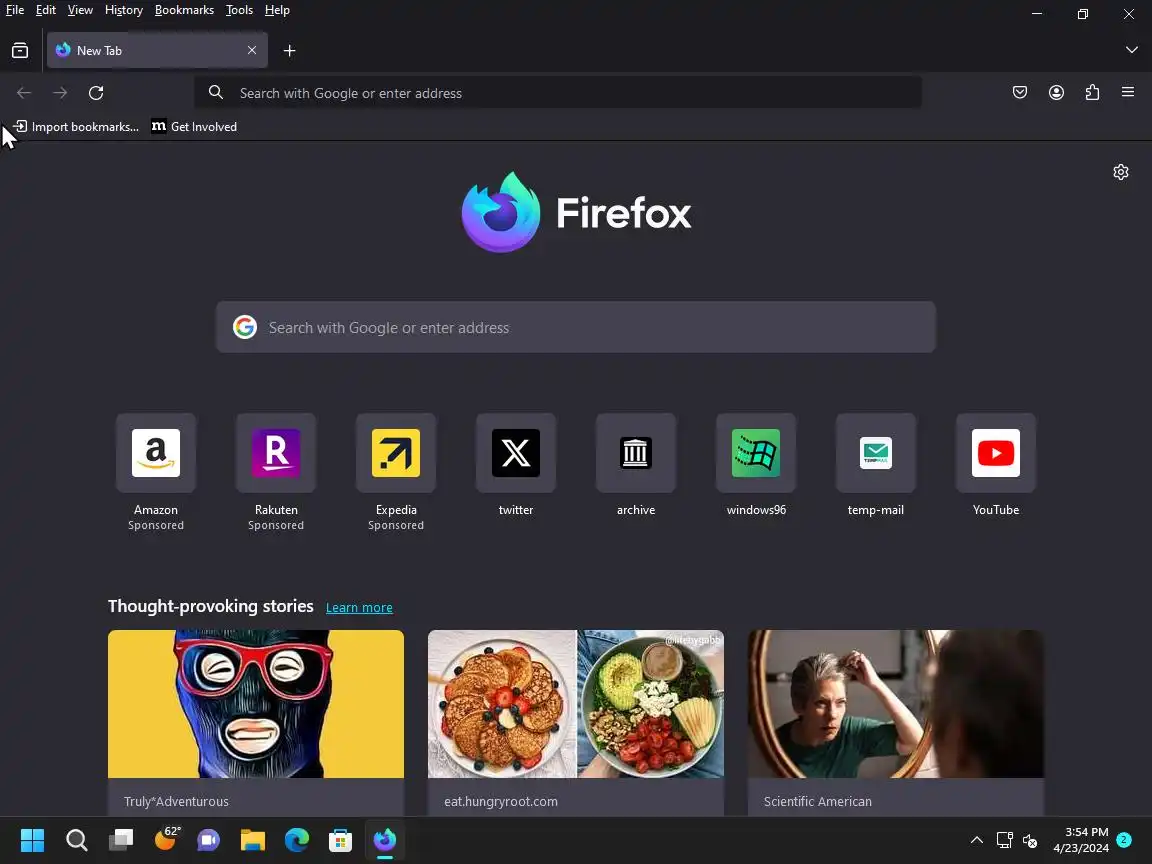Open the Help menu
The image size is (1152, 864).
[x=277, y=10]
